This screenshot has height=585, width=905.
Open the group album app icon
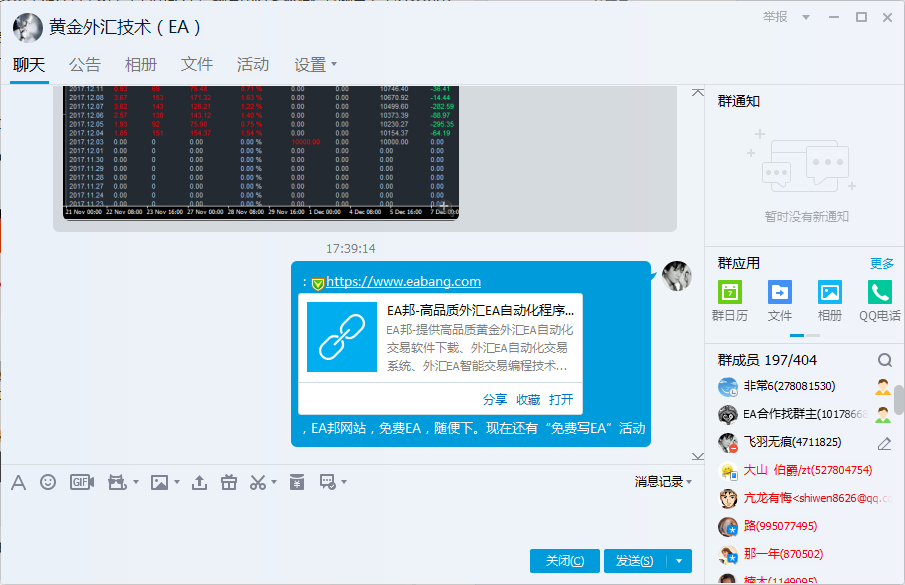point(830,292)
